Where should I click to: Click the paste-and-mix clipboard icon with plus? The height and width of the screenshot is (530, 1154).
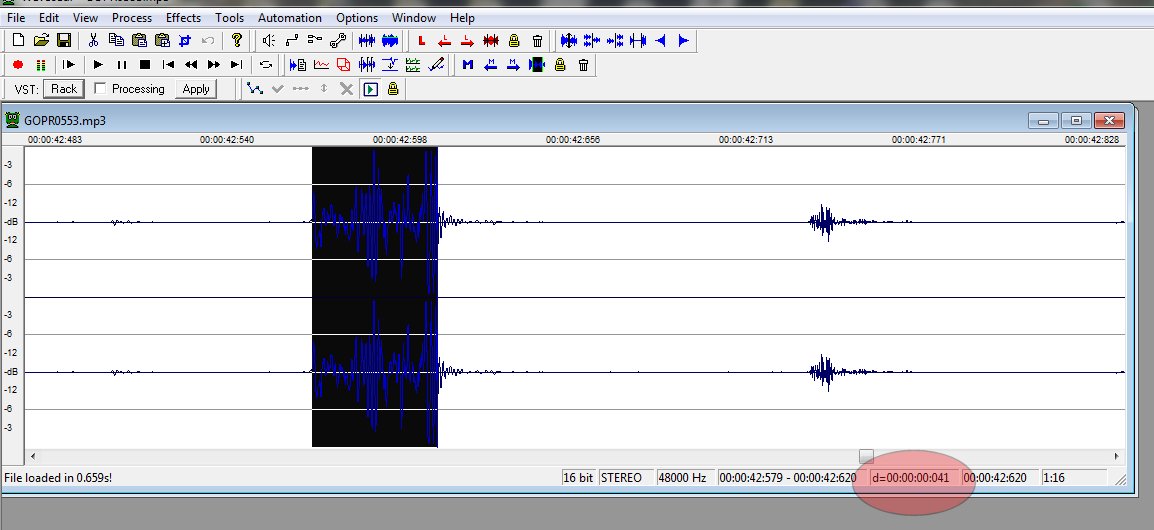click(x=162, y=40)
